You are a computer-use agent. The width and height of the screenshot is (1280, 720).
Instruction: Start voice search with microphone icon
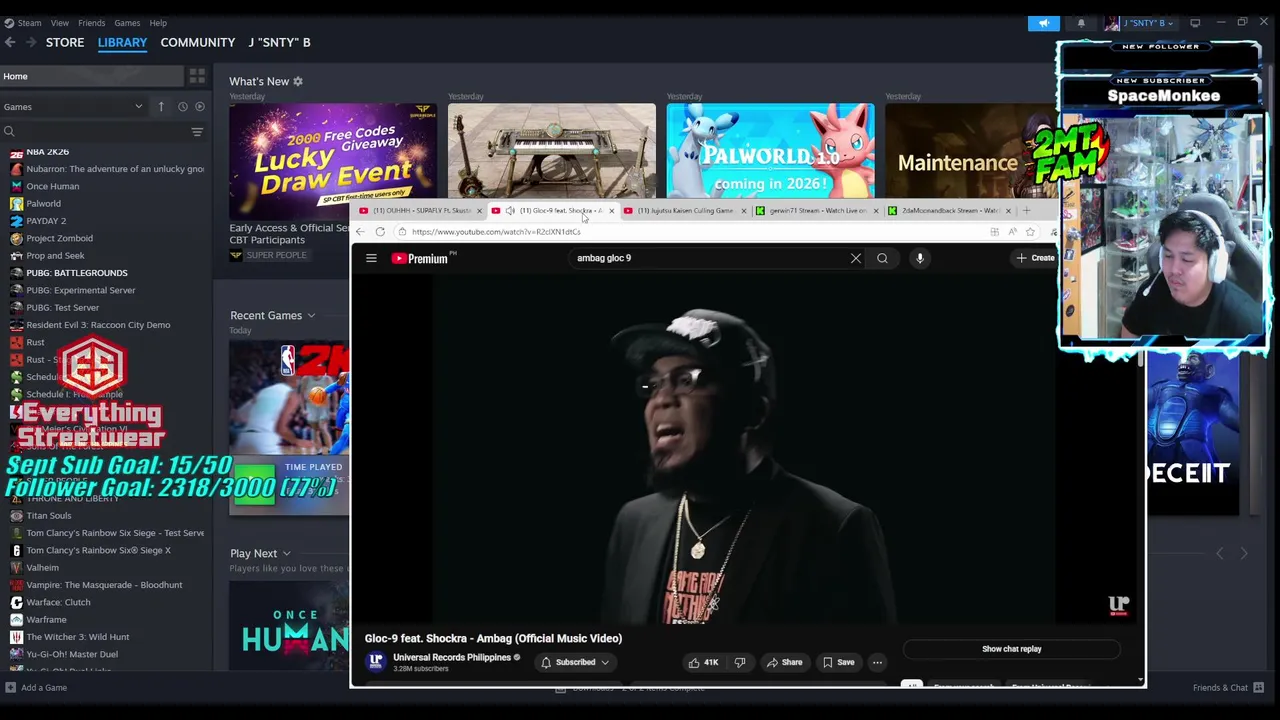(920, 258)
